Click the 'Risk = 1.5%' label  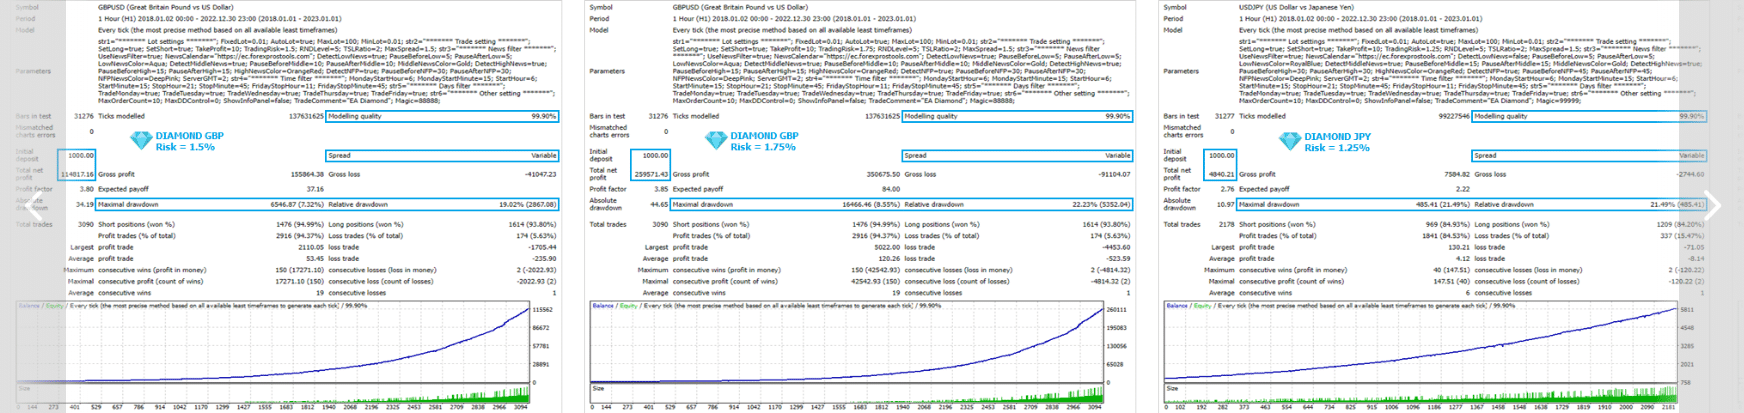tap(185, 147)
